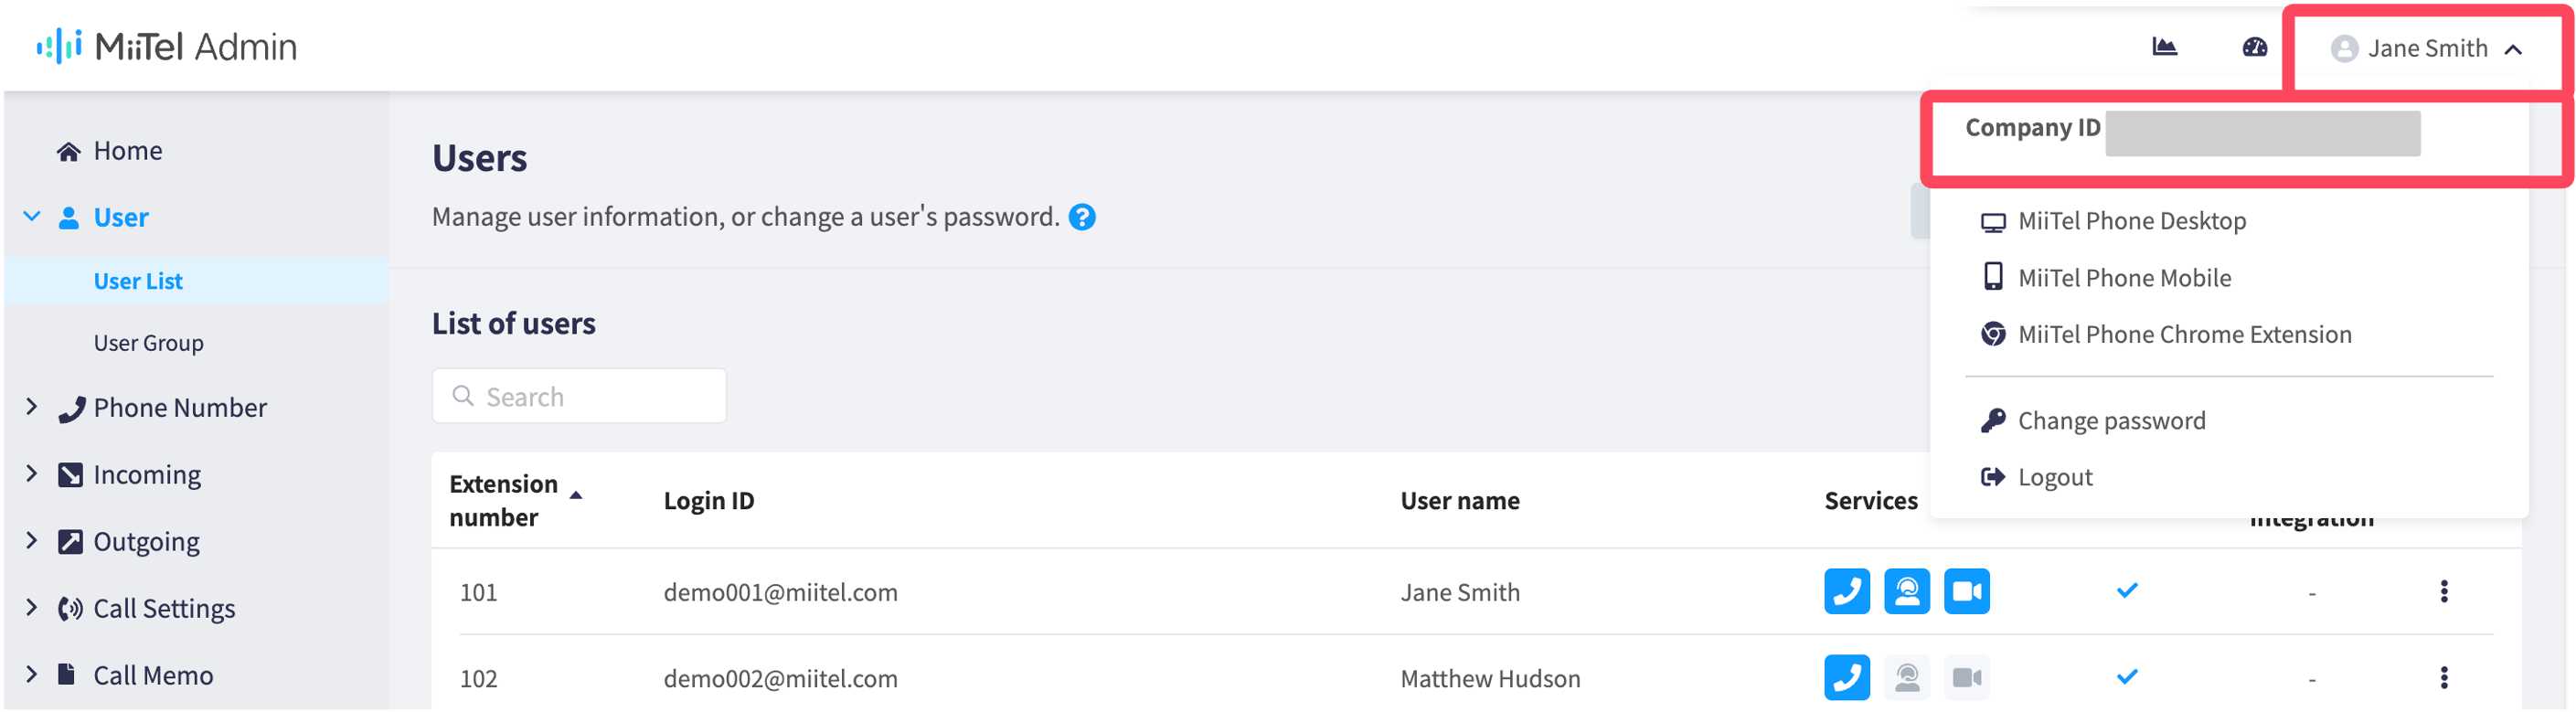Click Jane Smith's headset service icon

point(1906,591)
